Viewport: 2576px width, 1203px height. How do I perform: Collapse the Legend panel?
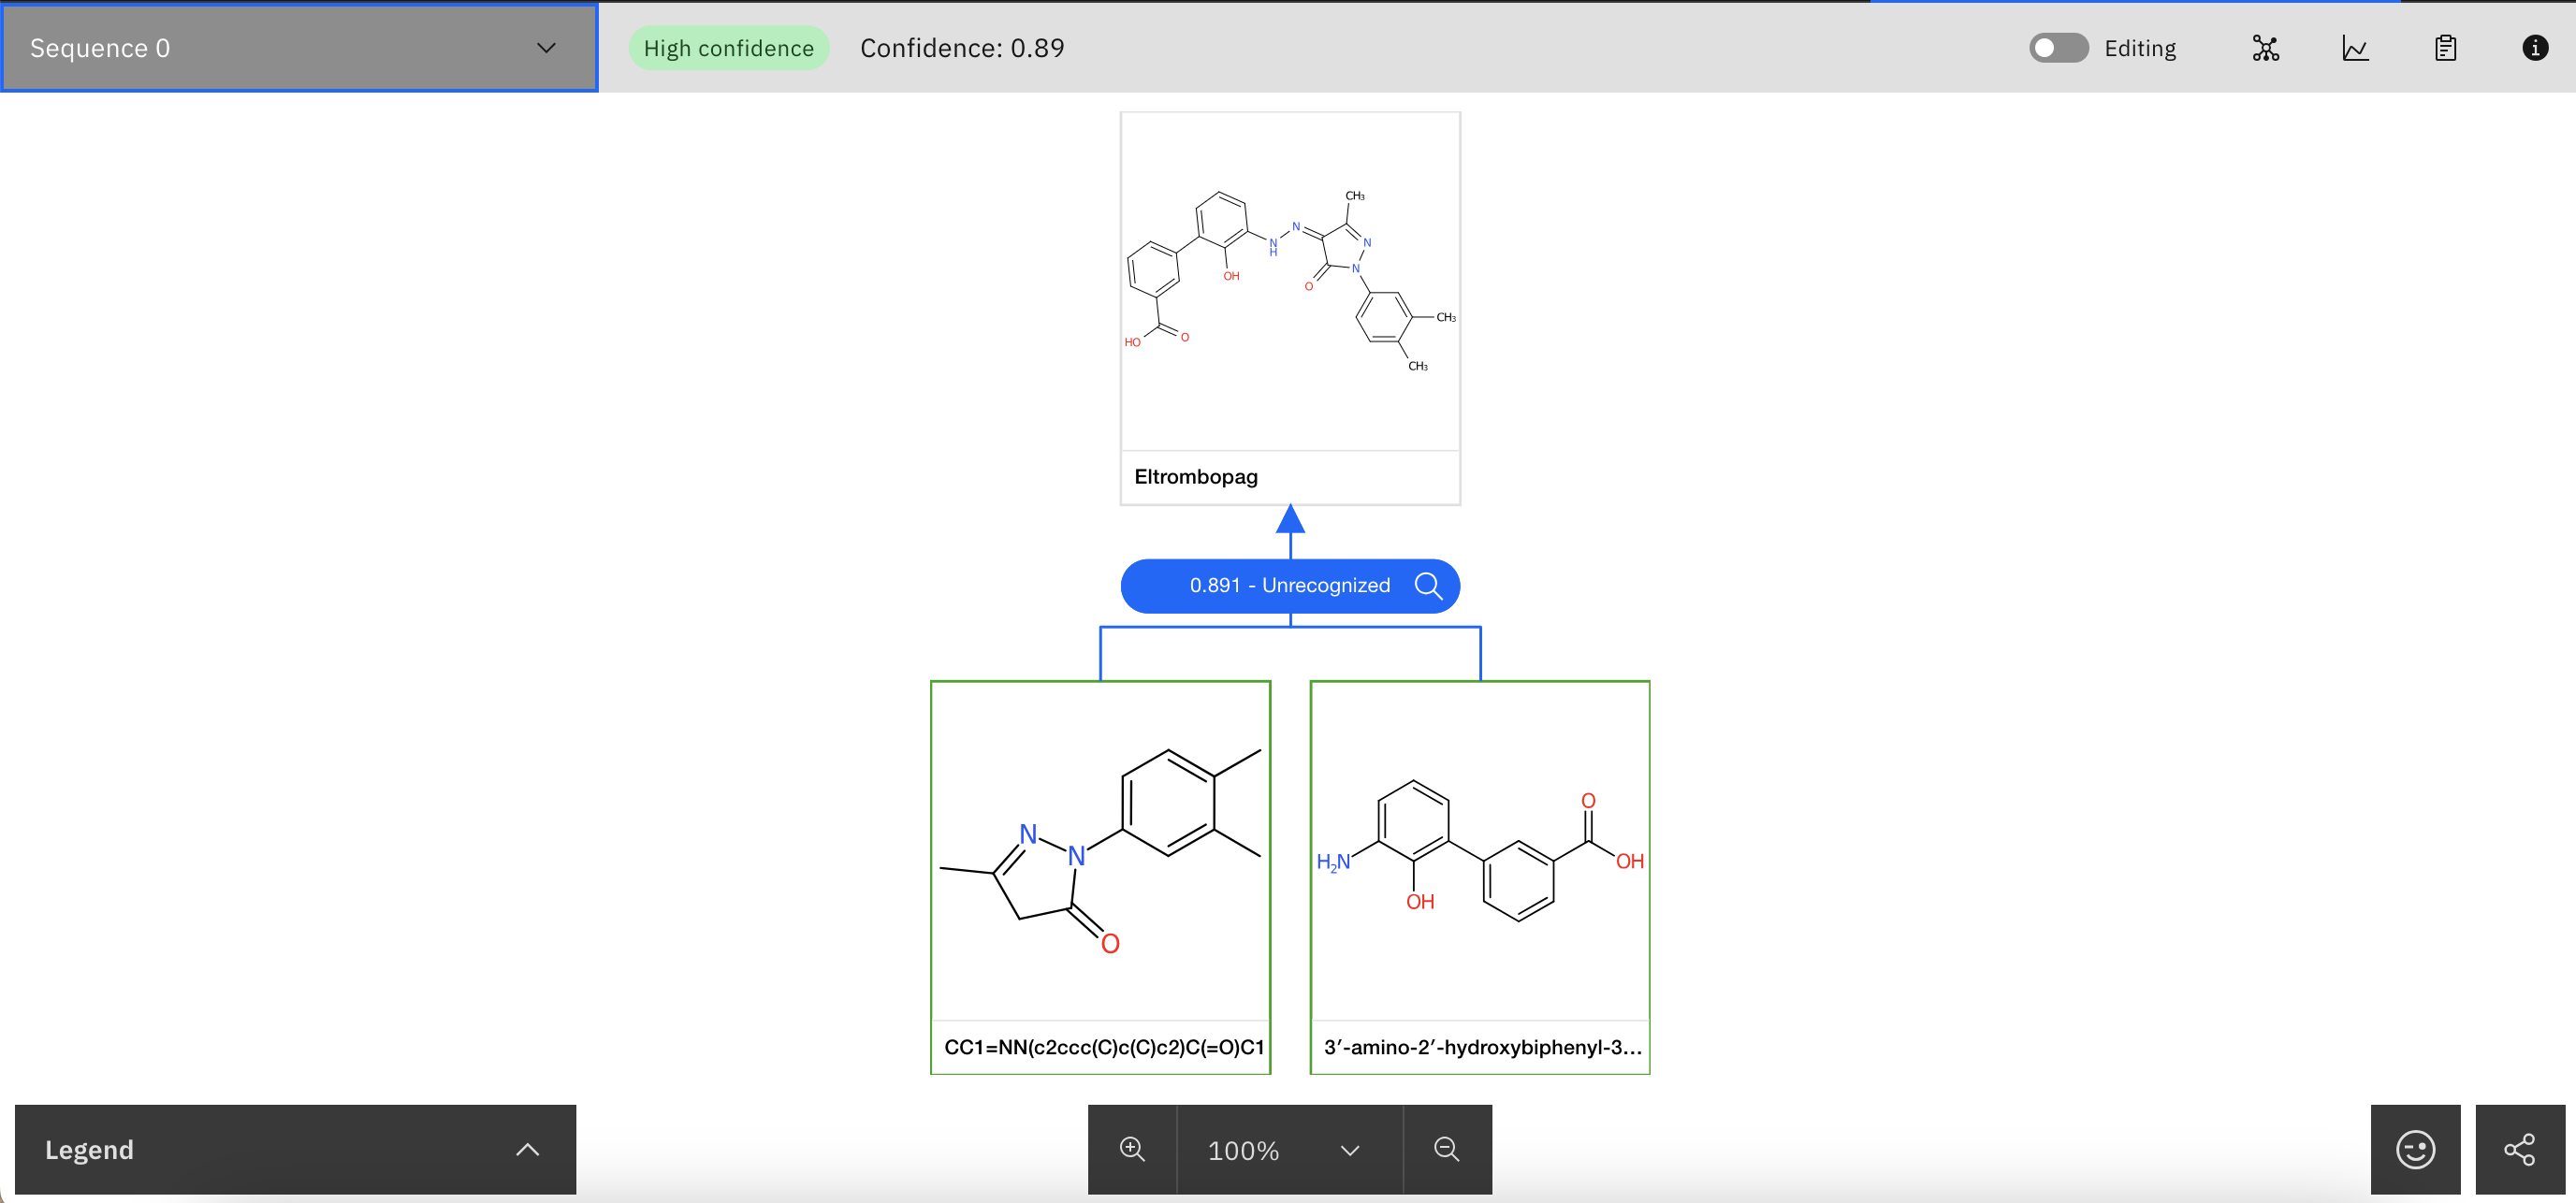point(527,1149)
